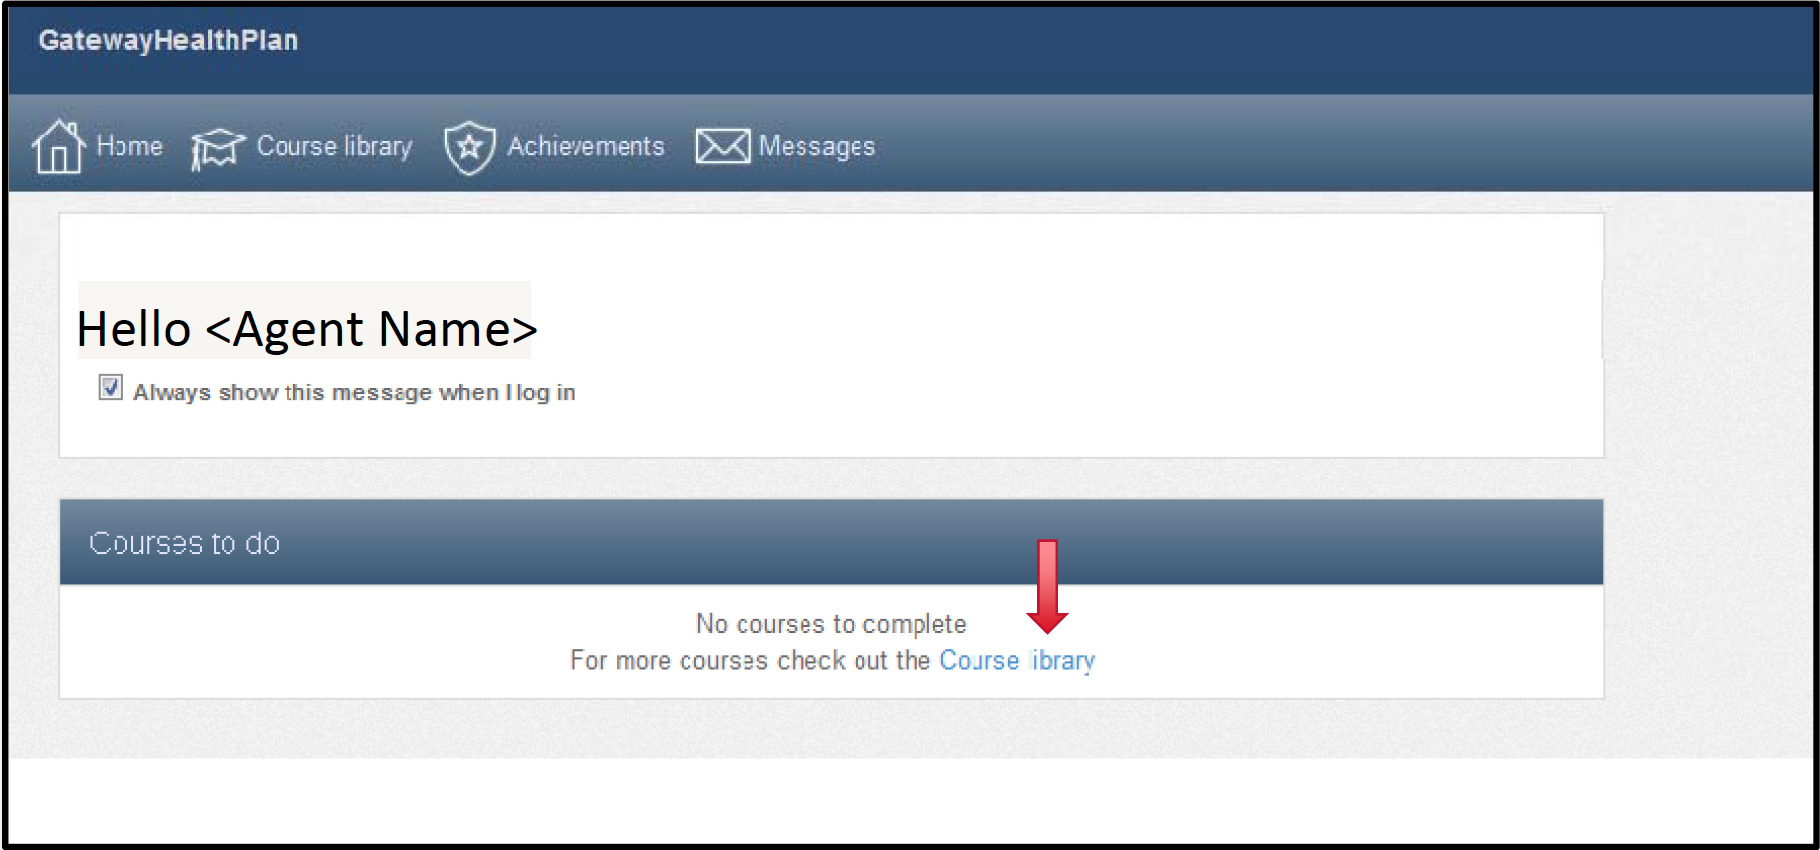This screenshot has height=850, width=1820.
Task: Follow the blue Course library link
Action: click(x=1017, y=661)
